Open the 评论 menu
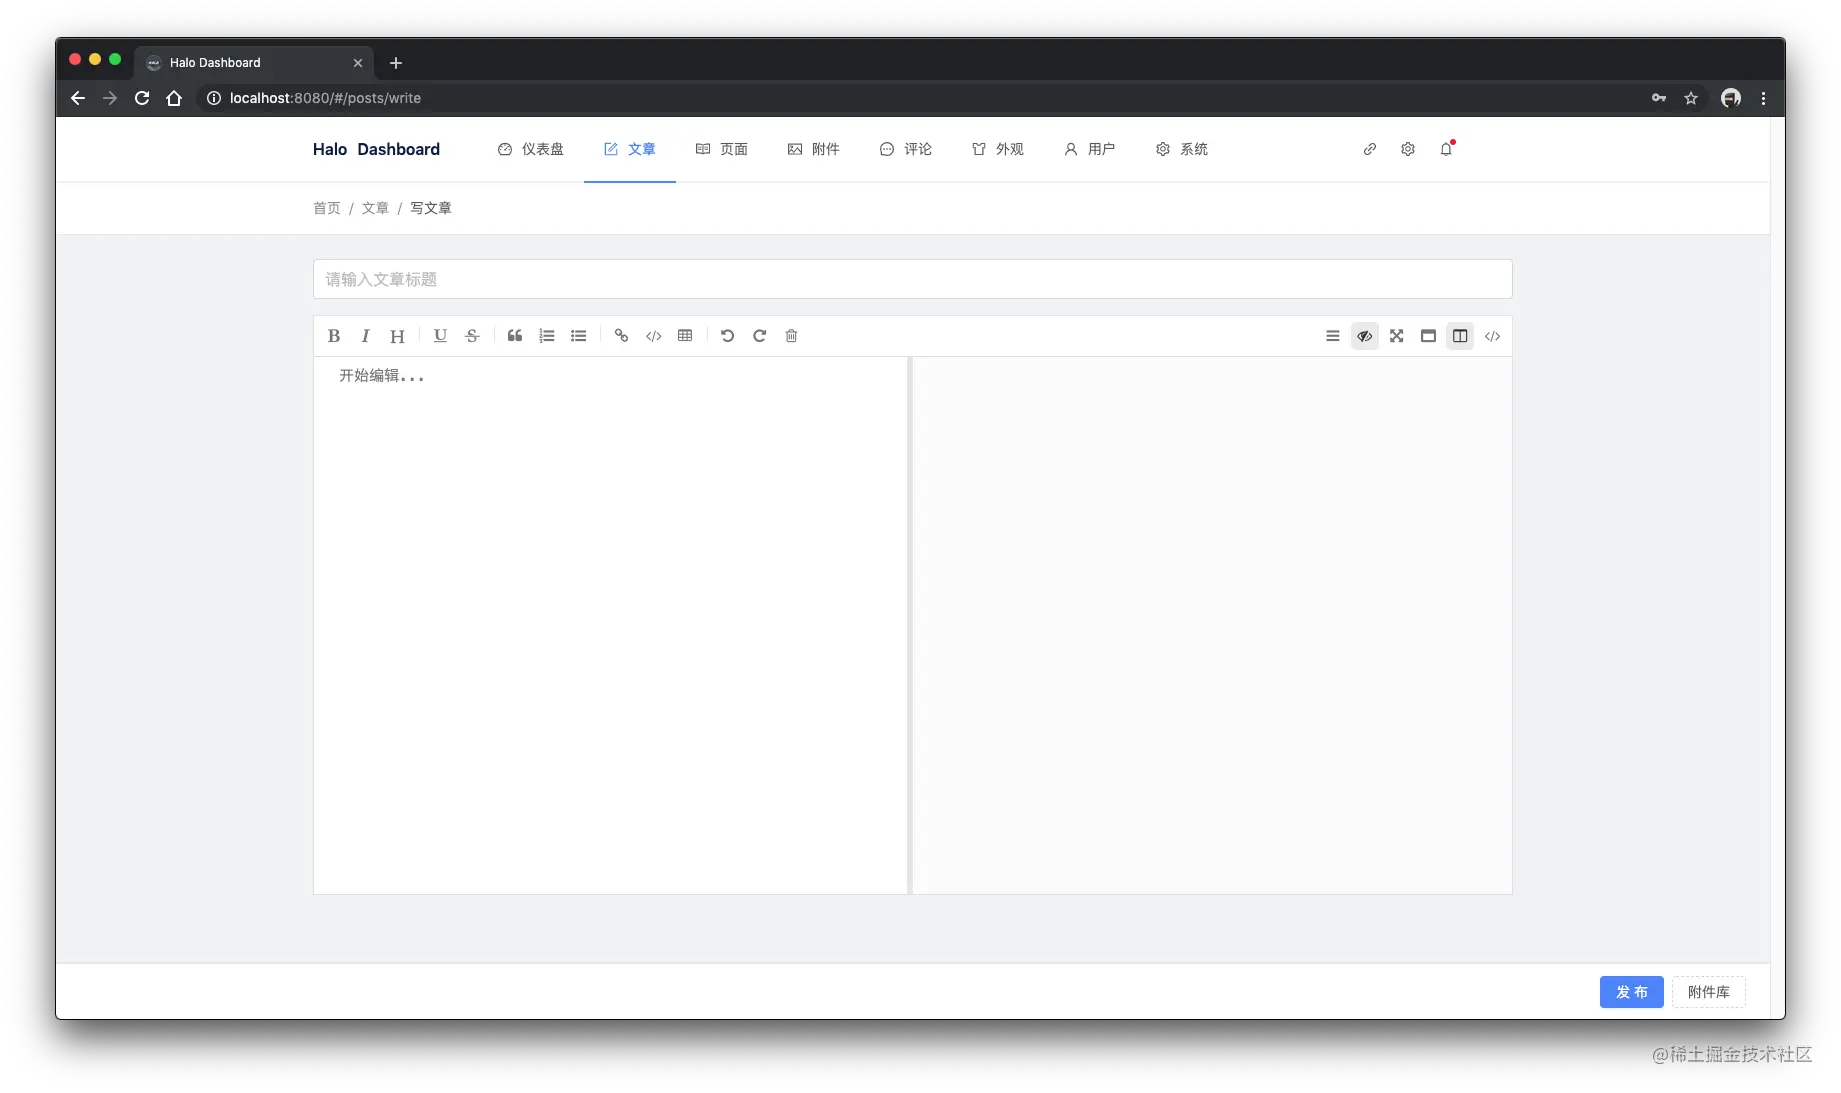 [906, 149]
